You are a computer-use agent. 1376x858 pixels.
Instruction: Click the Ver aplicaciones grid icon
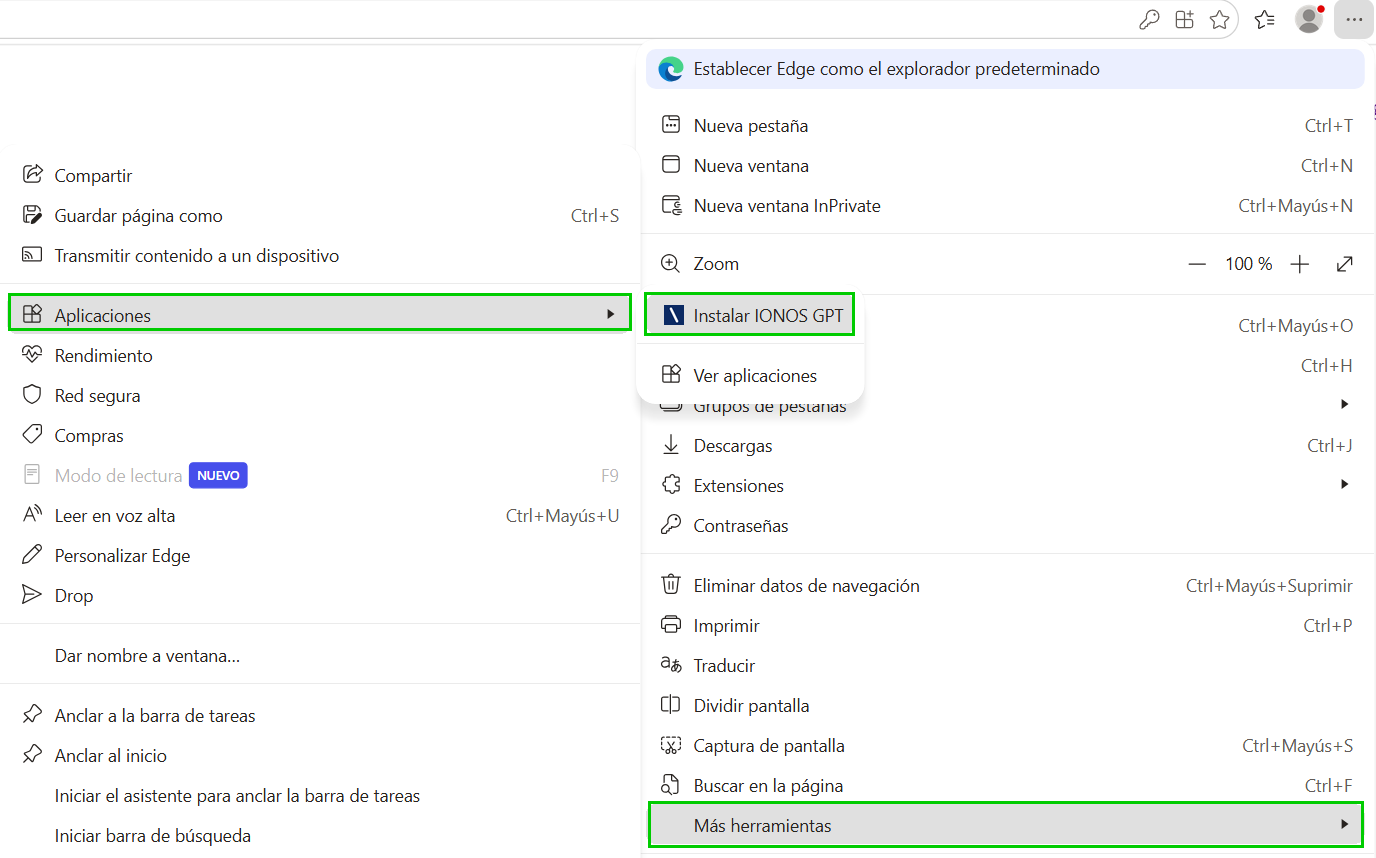coord(672,375)
